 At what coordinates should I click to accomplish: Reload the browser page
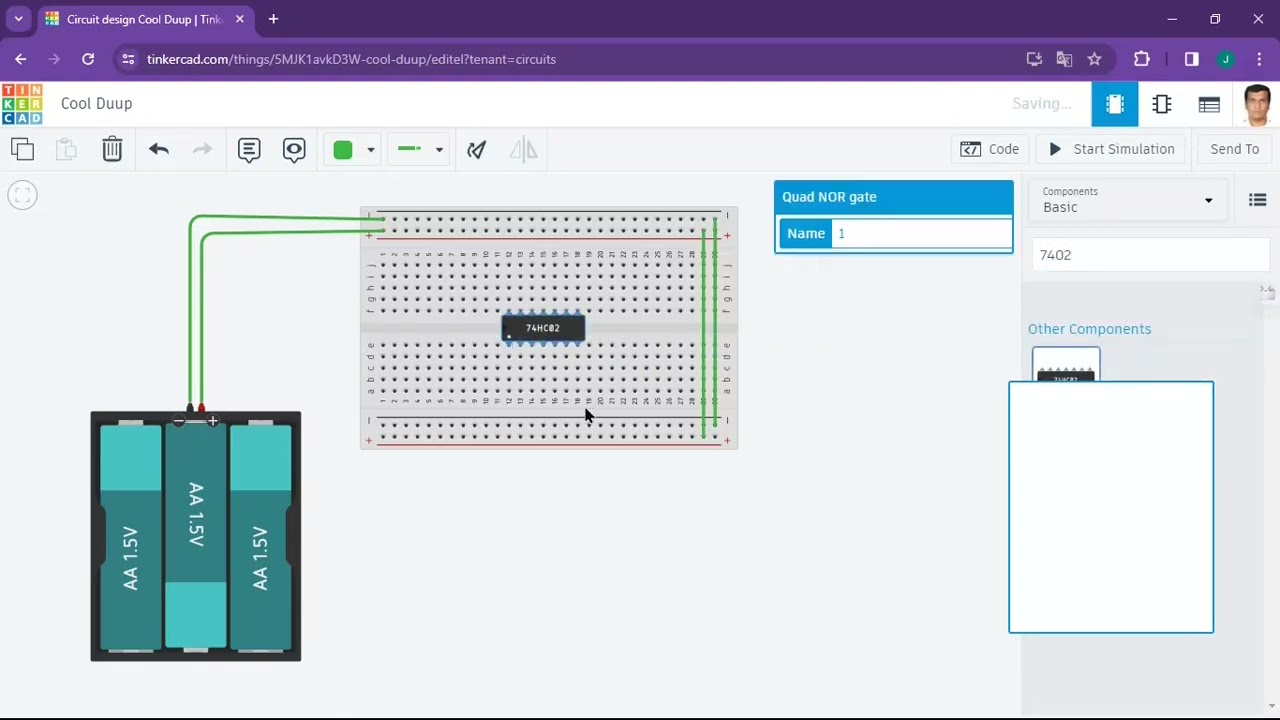pos(88,59)
